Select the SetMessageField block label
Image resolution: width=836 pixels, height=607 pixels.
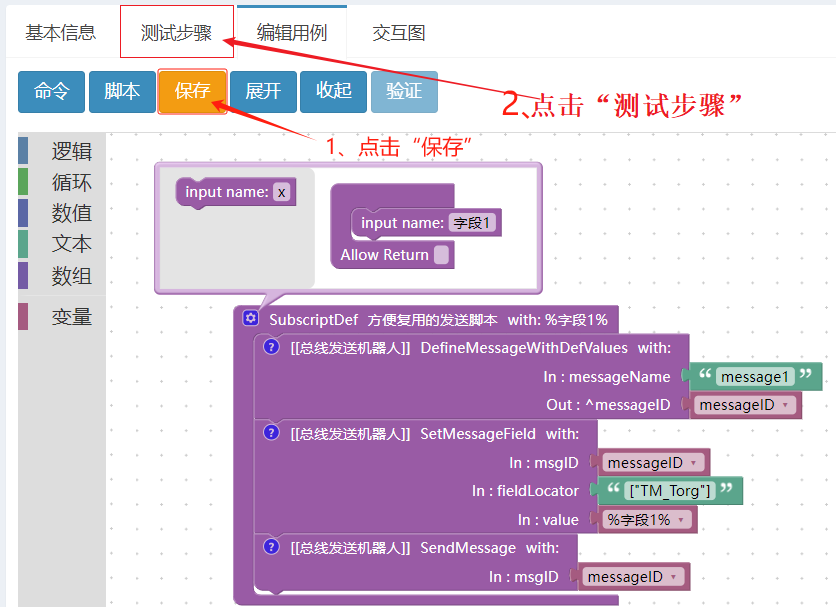click(x=478, y=434)
